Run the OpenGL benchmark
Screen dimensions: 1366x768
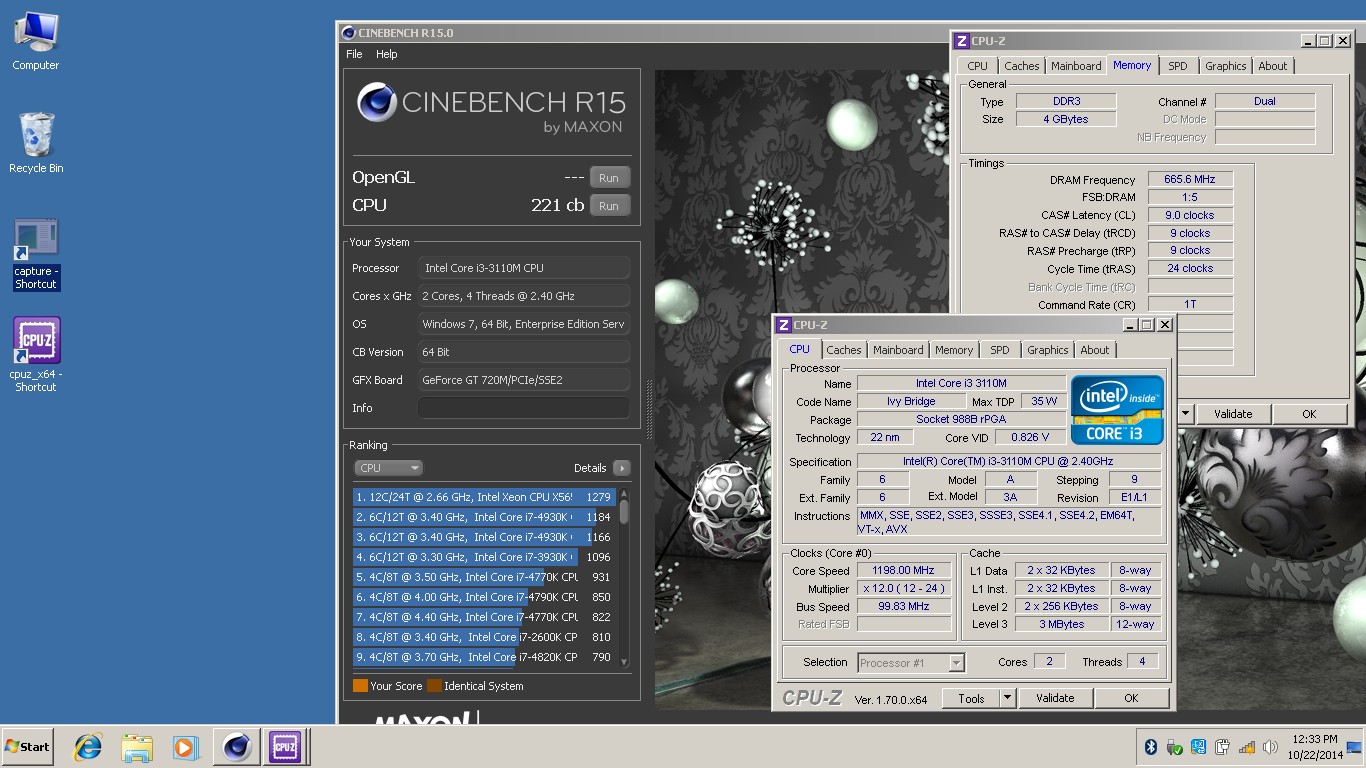tap(609, 178)
